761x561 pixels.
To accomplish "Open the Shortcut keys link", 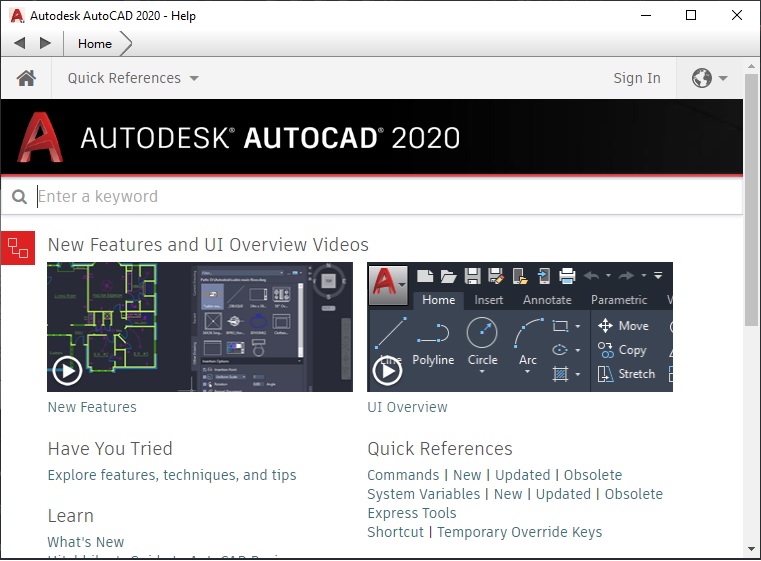I will (x=396, y=532).
